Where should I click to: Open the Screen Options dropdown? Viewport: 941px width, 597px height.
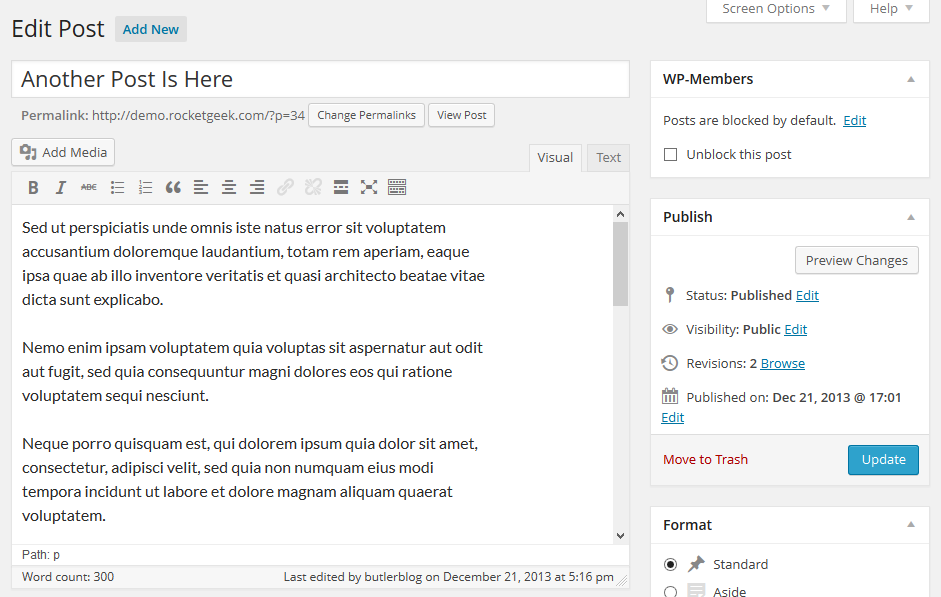tap(776, 9)
